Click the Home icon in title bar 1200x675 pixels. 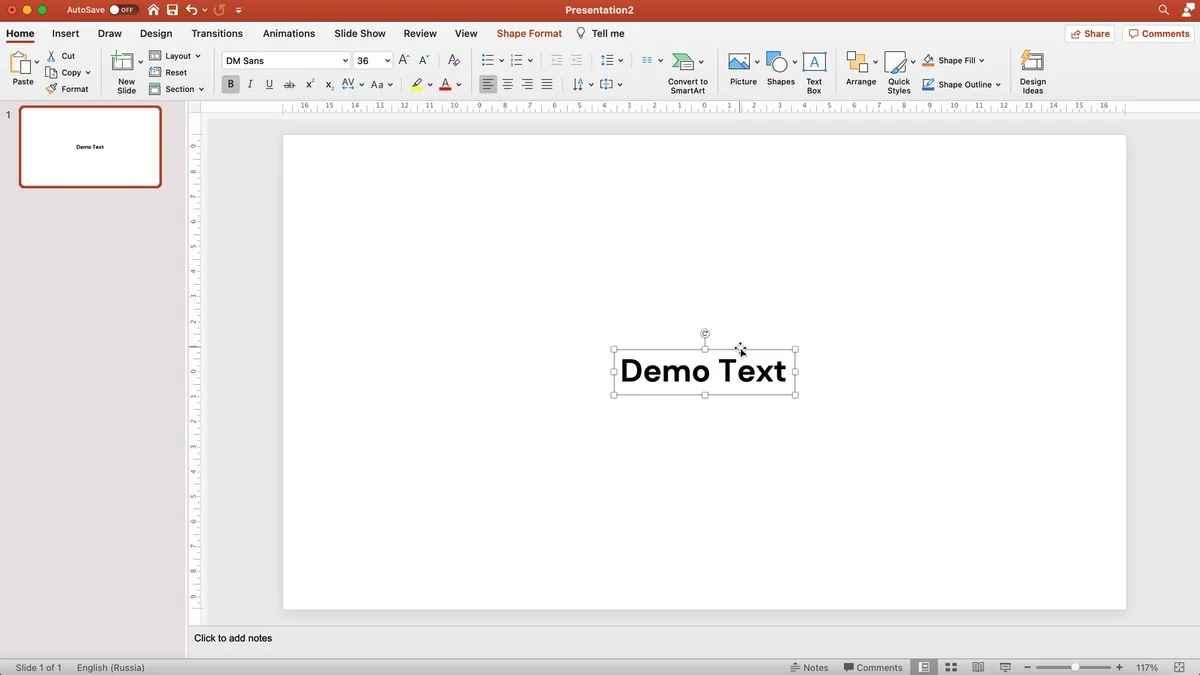[x=153, y=10]
